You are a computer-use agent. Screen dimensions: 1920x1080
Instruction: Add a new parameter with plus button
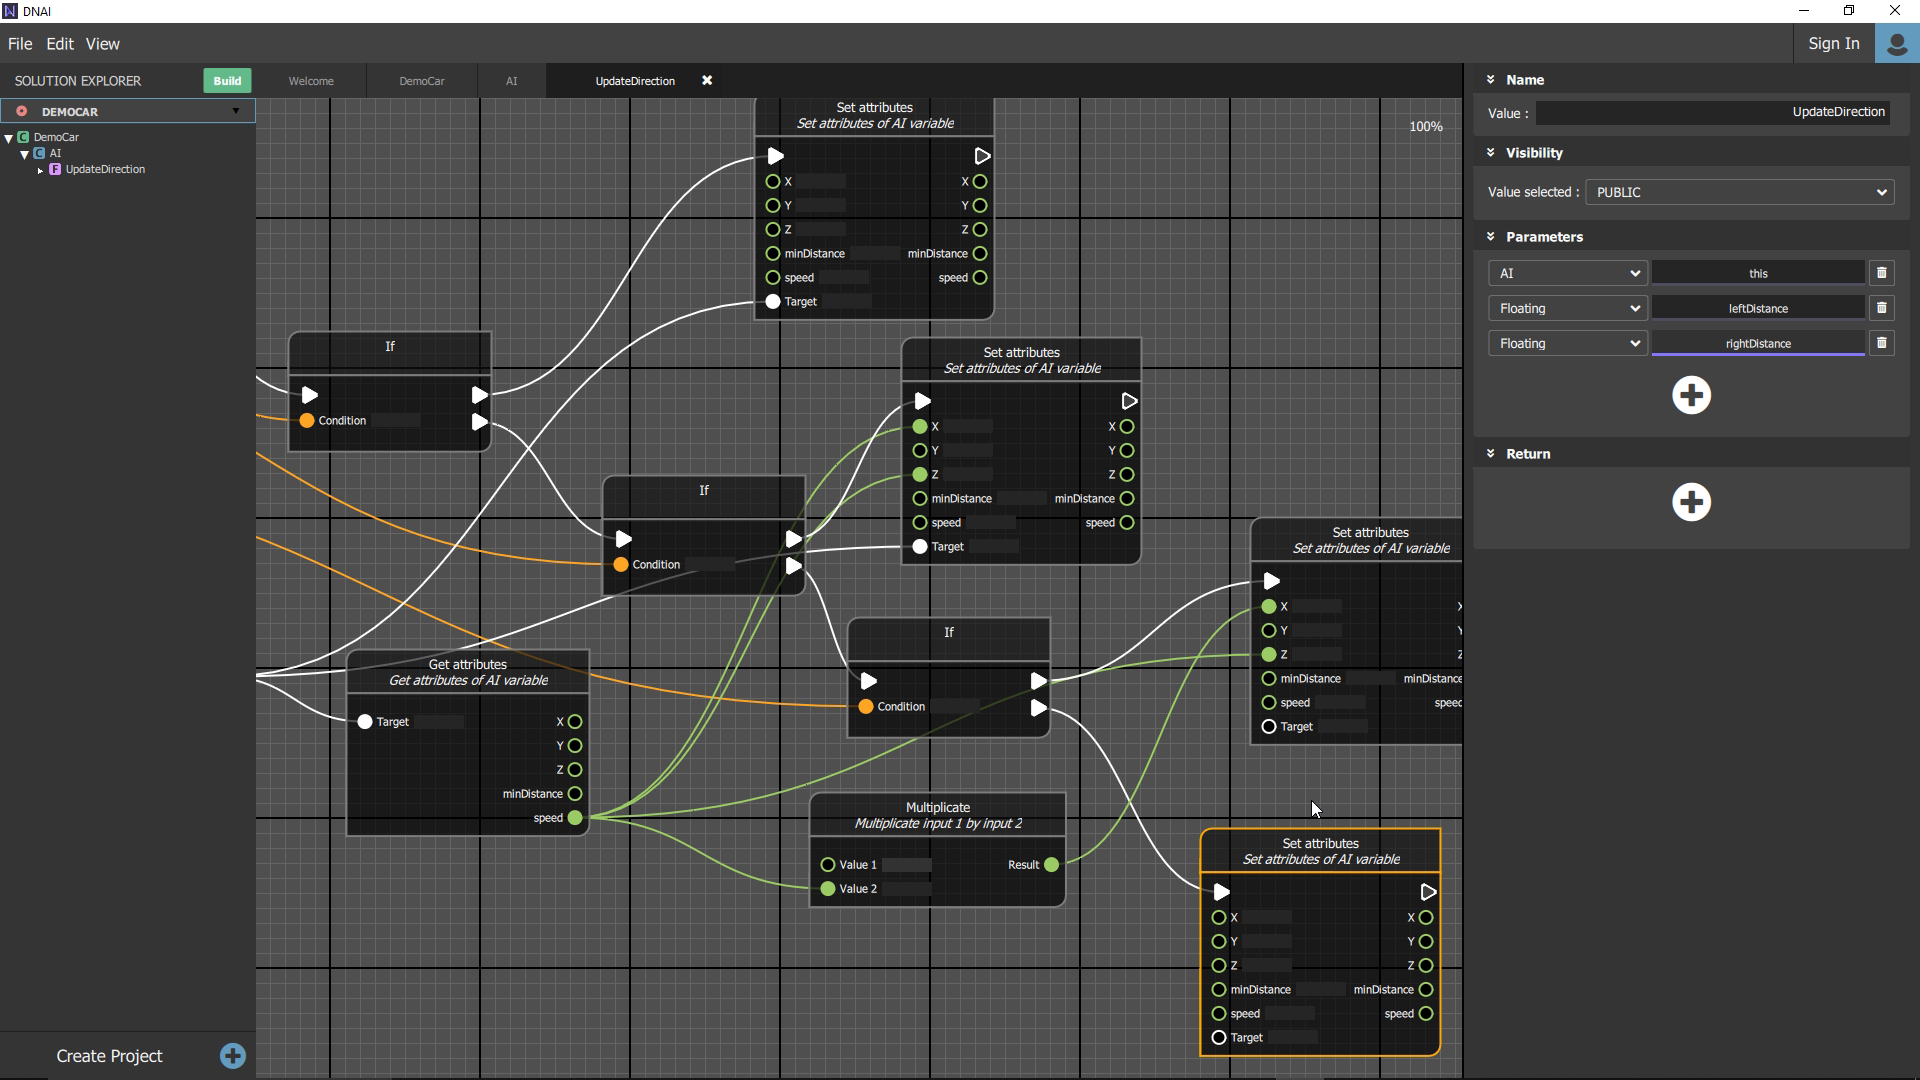point(1691,395)
